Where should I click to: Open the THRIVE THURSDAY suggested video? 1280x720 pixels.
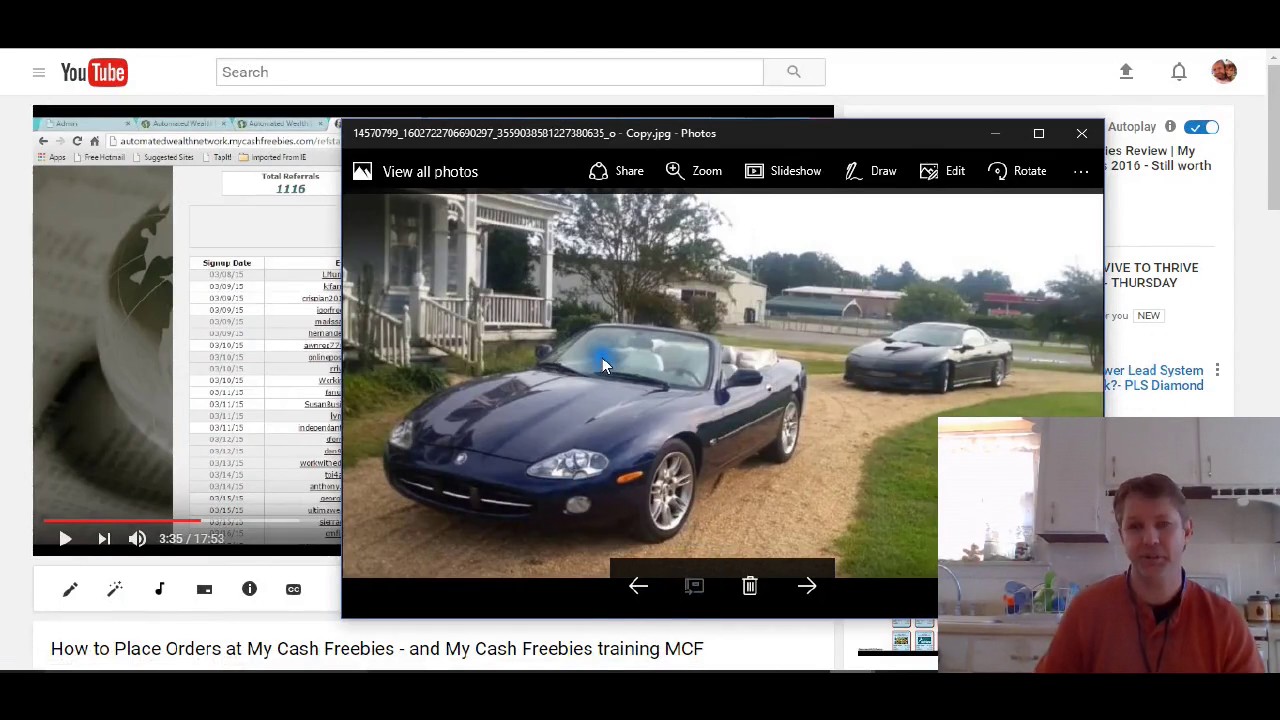(1151, 275)
